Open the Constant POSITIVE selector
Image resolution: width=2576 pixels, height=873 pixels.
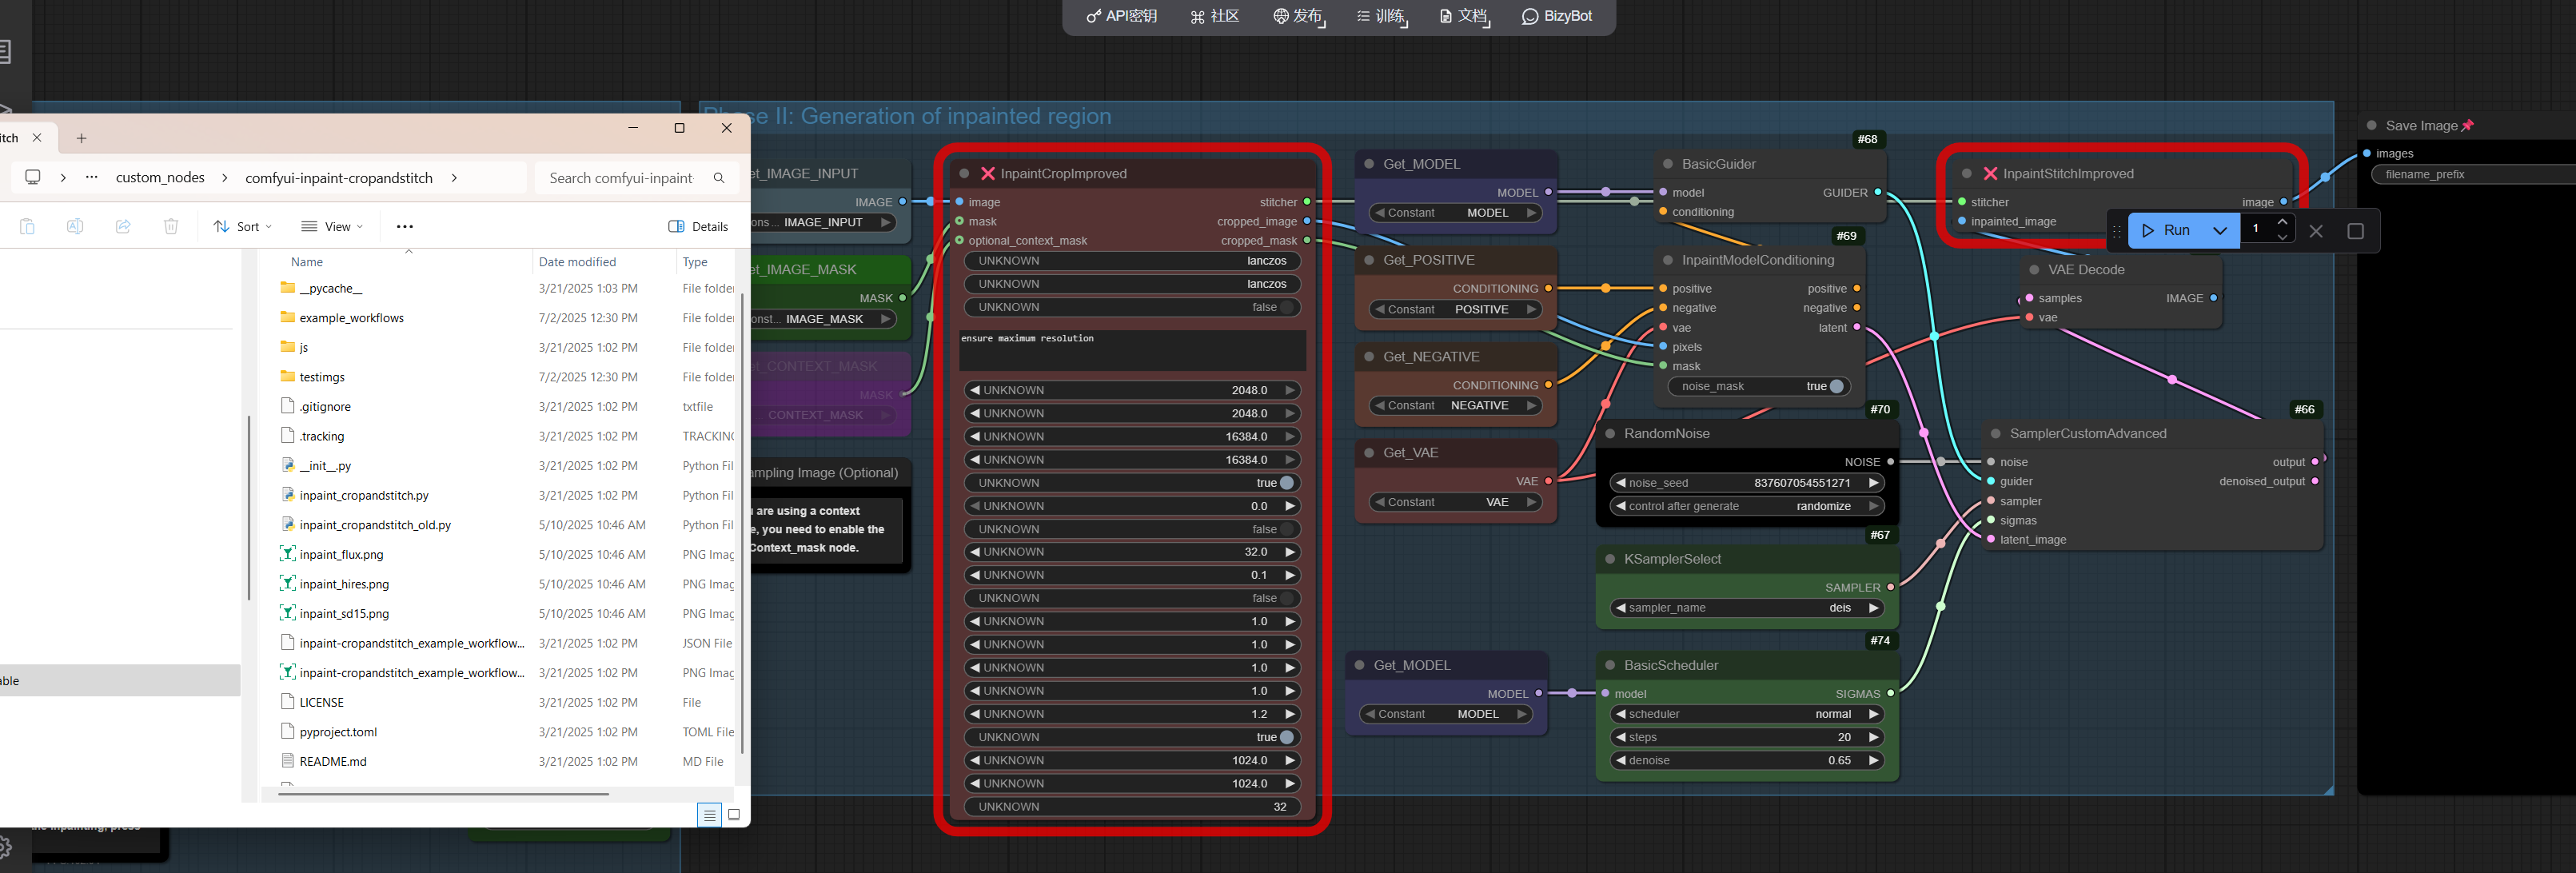(x=1455, y=309)
